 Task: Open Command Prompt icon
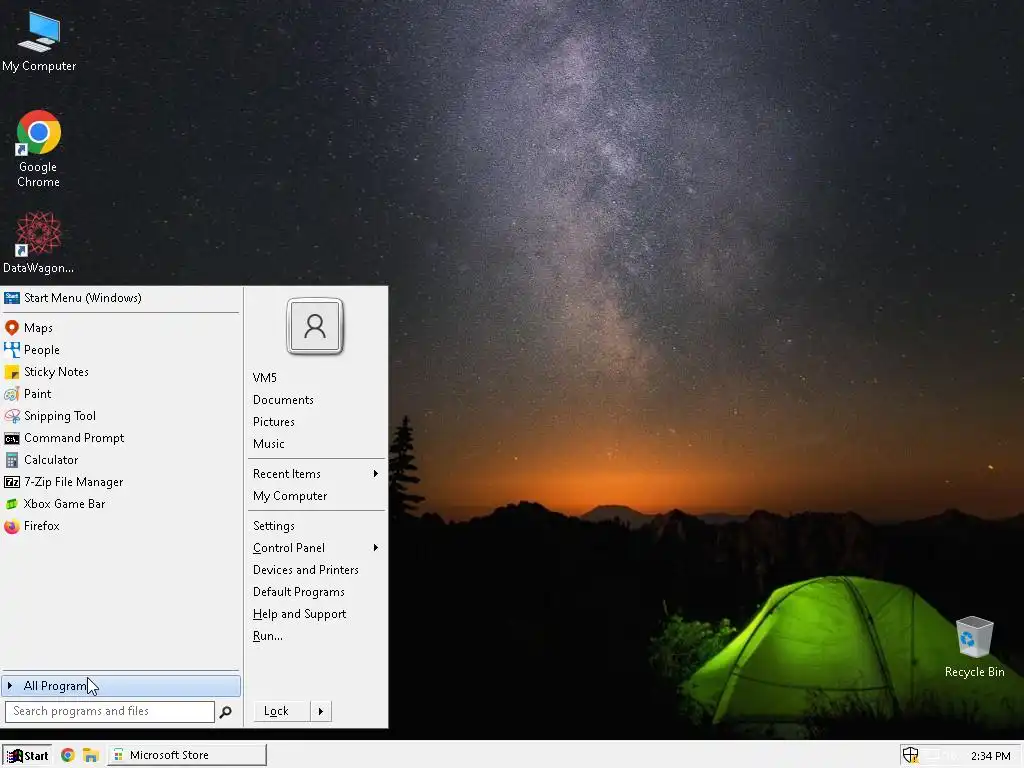coord(12,438)
